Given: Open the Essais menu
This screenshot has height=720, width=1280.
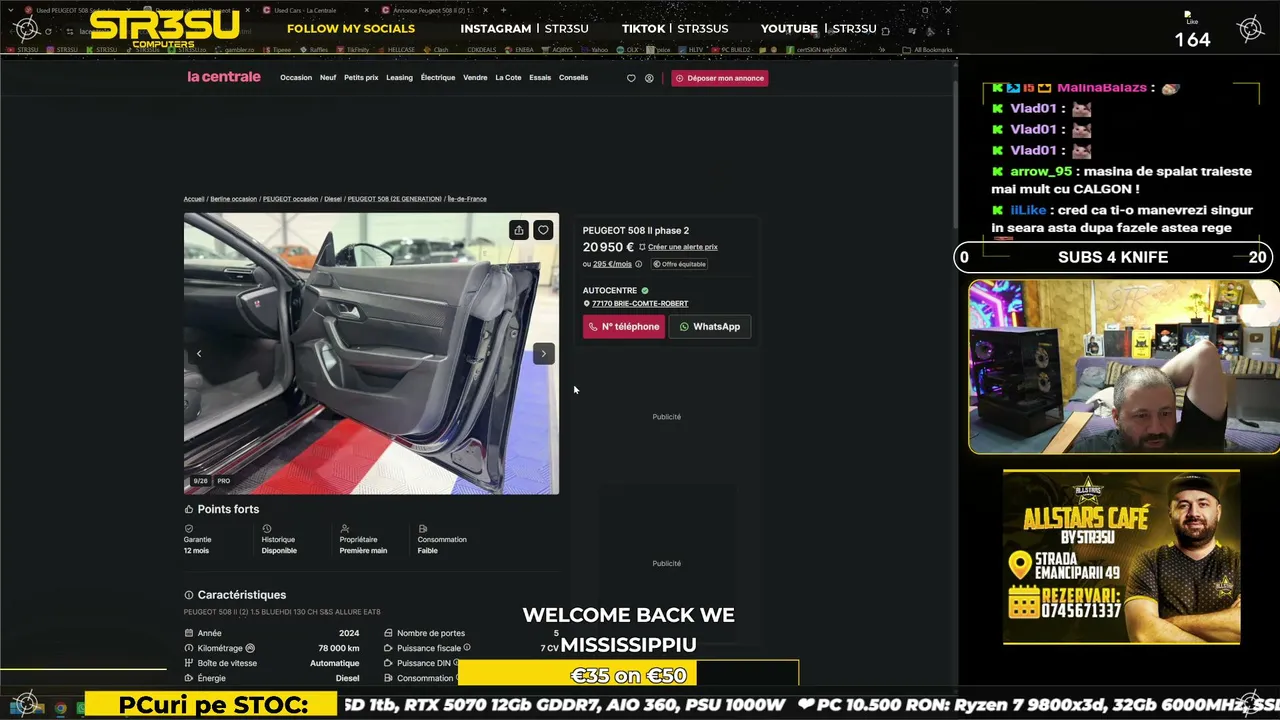Looking at the screenshot, I should (540, 78).
